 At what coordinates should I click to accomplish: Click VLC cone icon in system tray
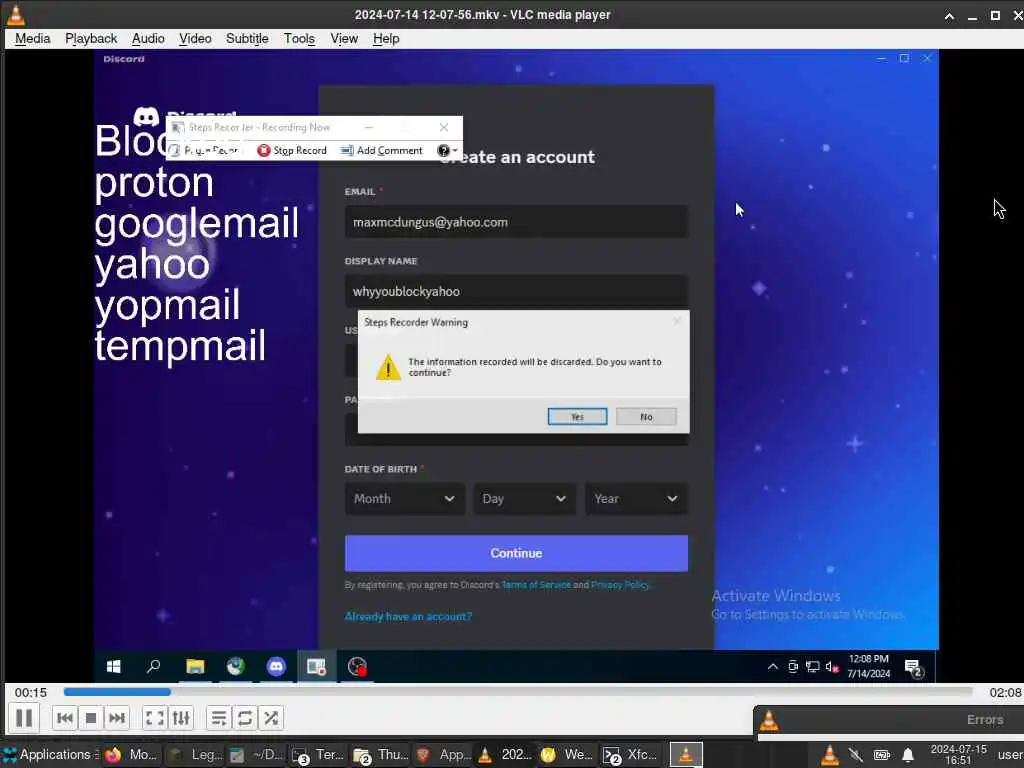(829, 755)
